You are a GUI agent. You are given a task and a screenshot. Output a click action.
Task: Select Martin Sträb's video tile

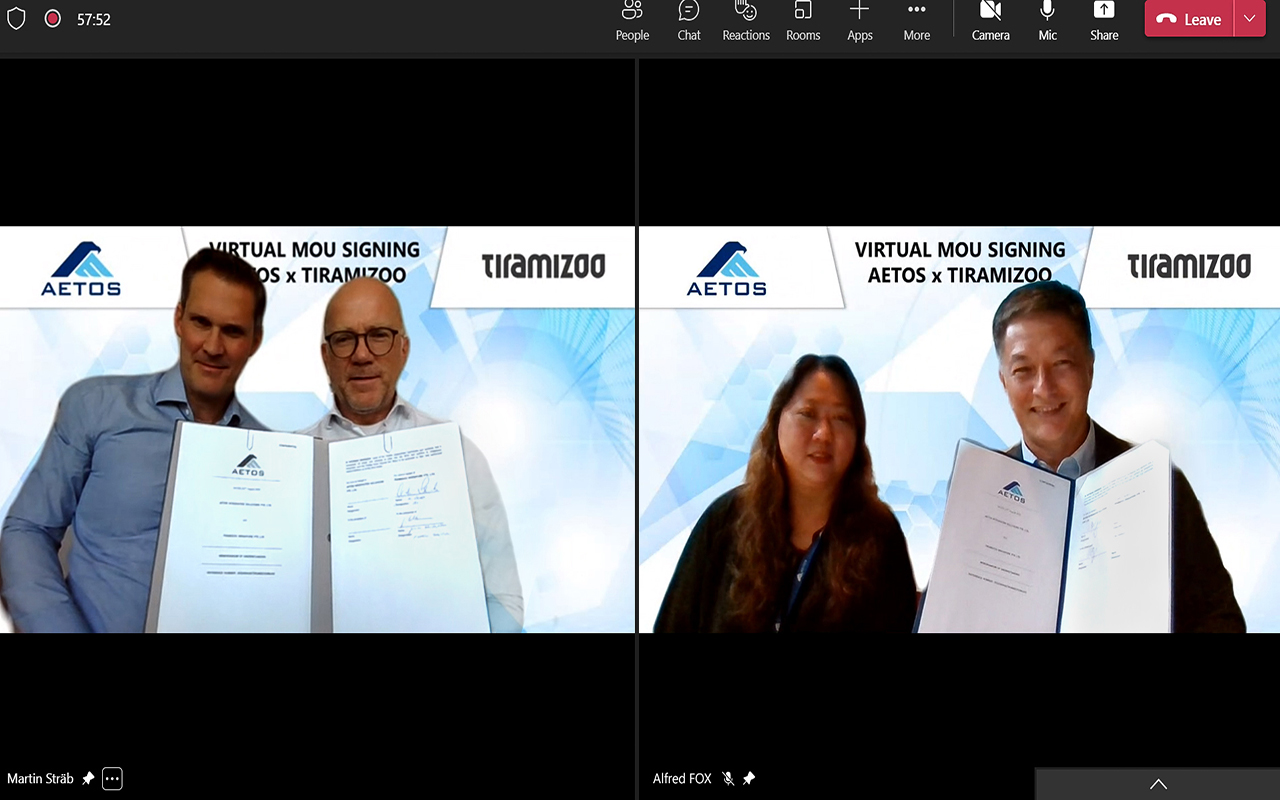[317, 429]
